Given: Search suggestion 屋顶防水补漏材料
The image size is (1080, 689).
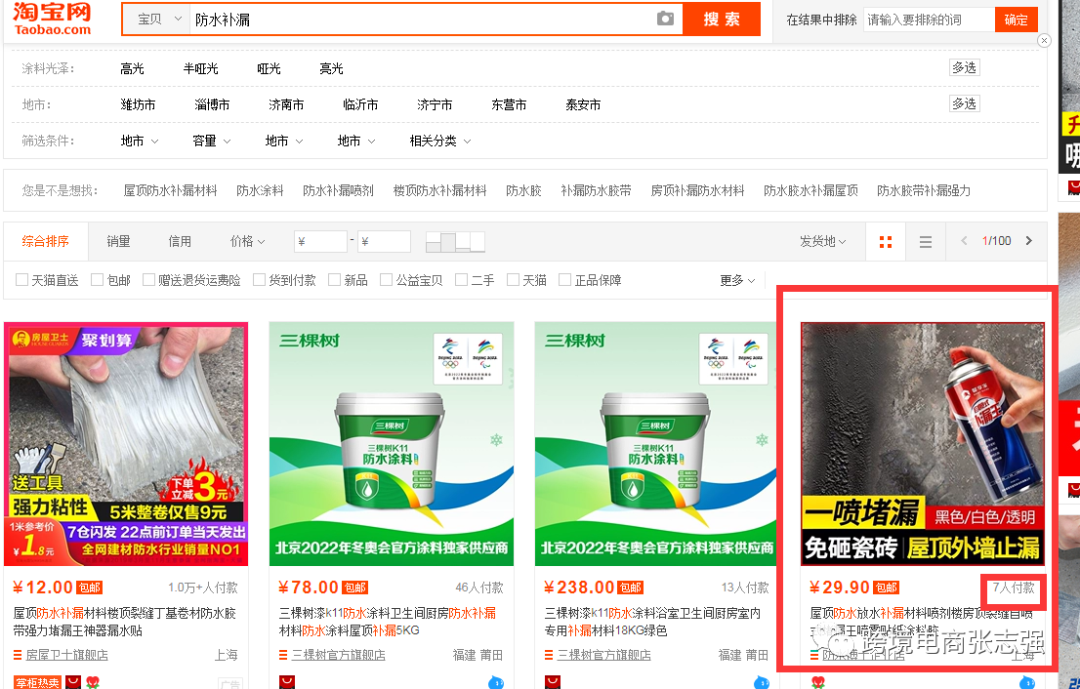Looking at the screenshot, I should (x=170, y=191).
